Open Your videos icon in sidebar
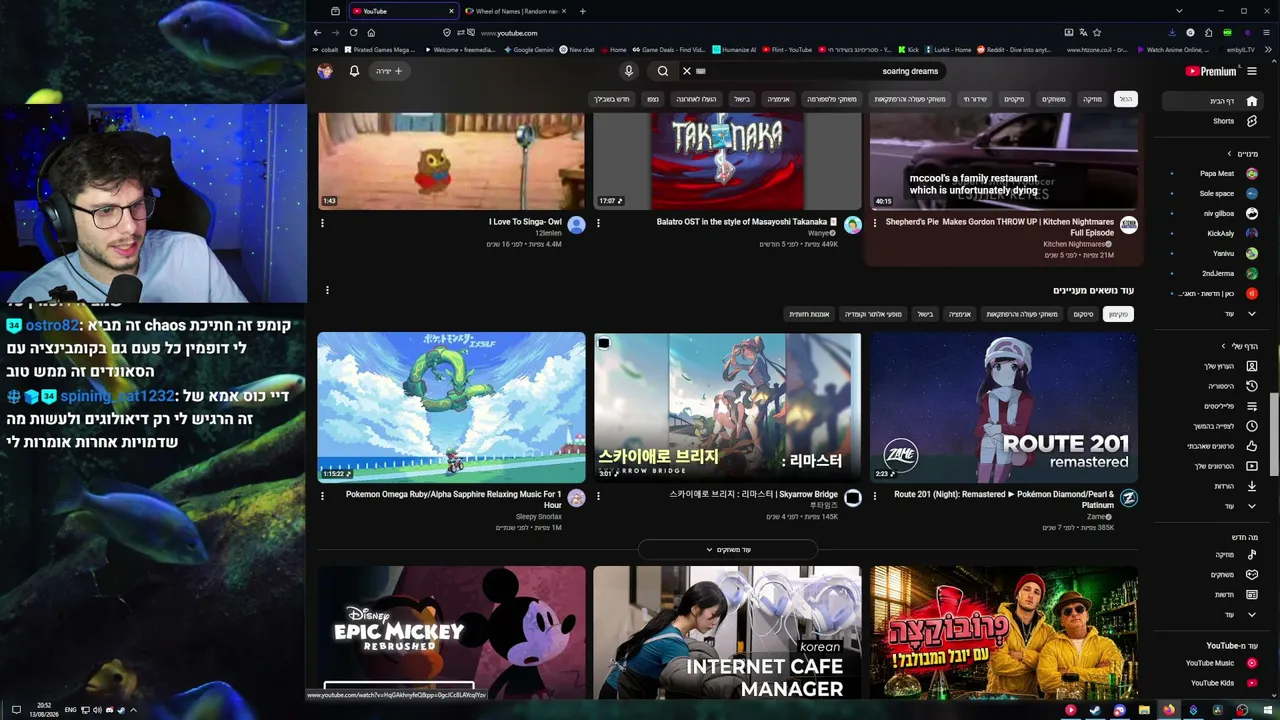 (1252, 466)
